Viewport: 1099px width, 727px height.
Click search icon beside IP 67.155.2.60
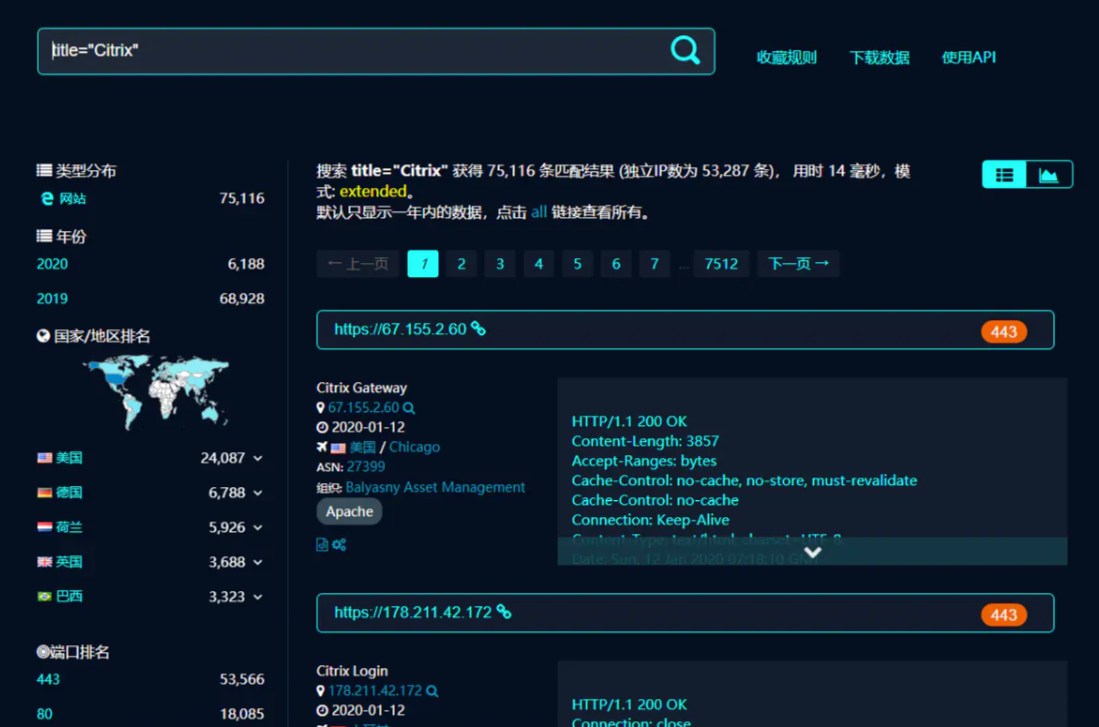[x=409, y=407]
